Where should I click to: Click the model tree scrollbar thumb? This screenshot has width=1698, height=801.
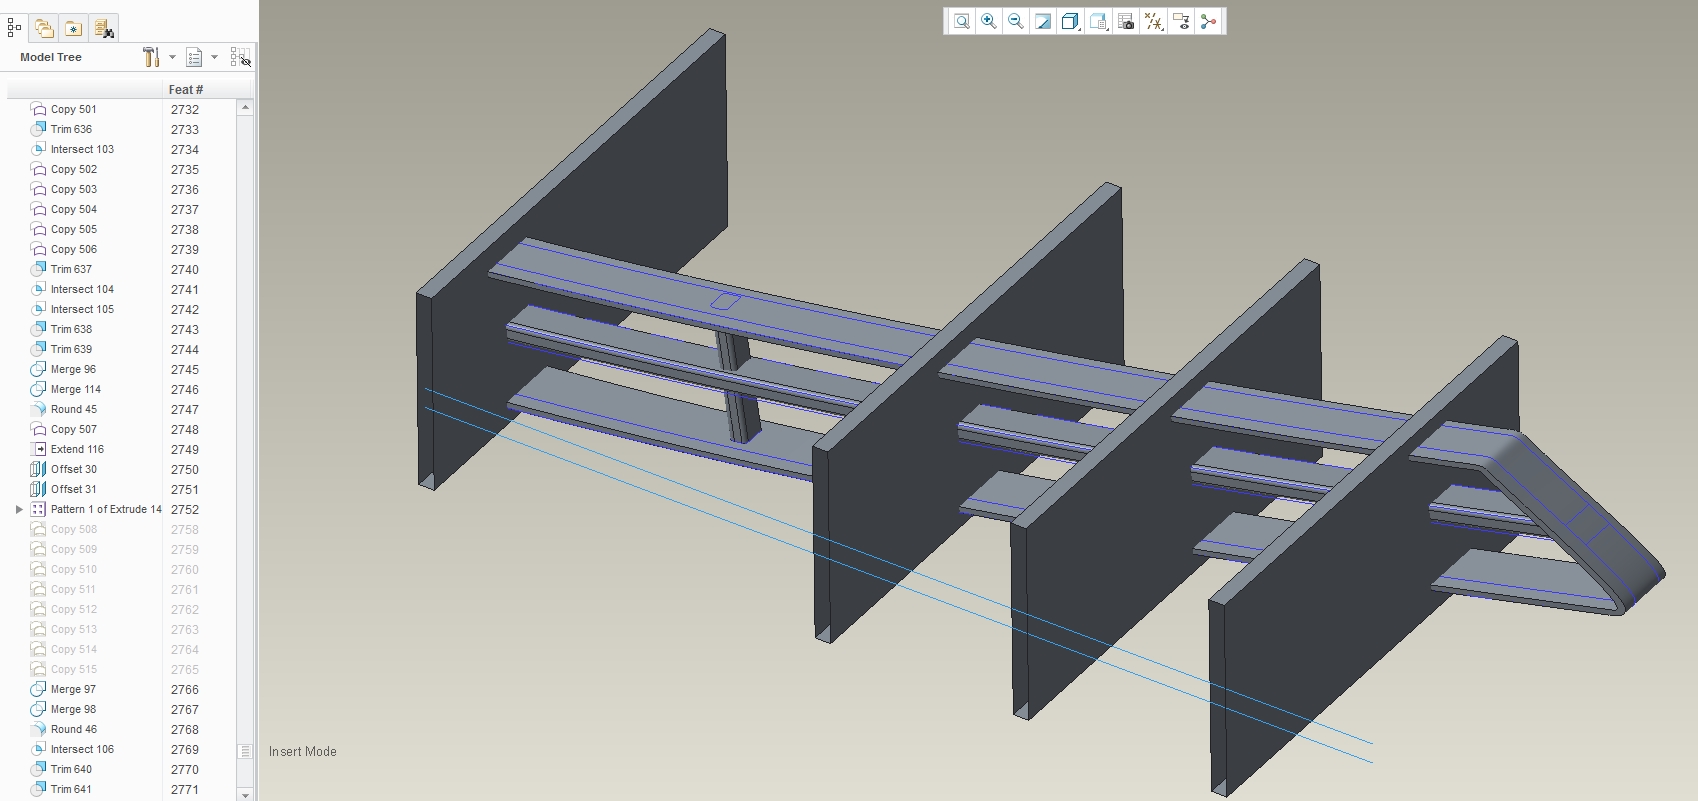click(245, 751)
